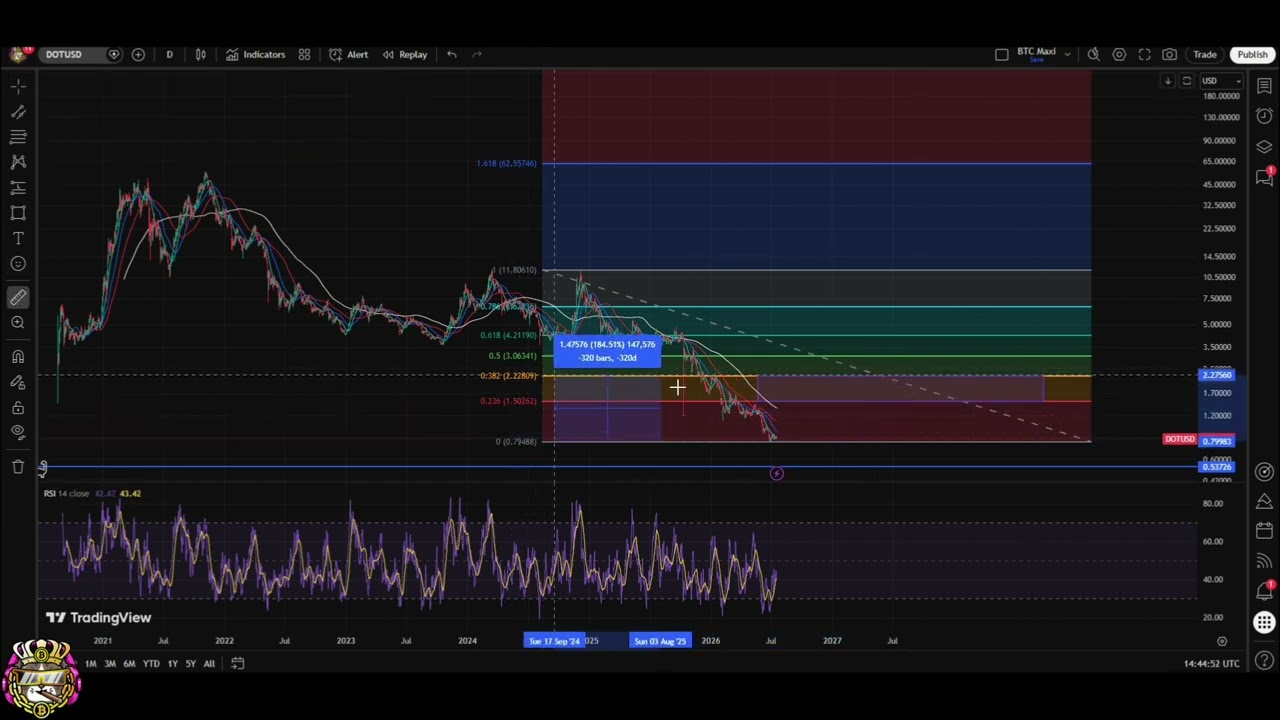
Task: Open the candlestick chart style selector
Action: 201,54
